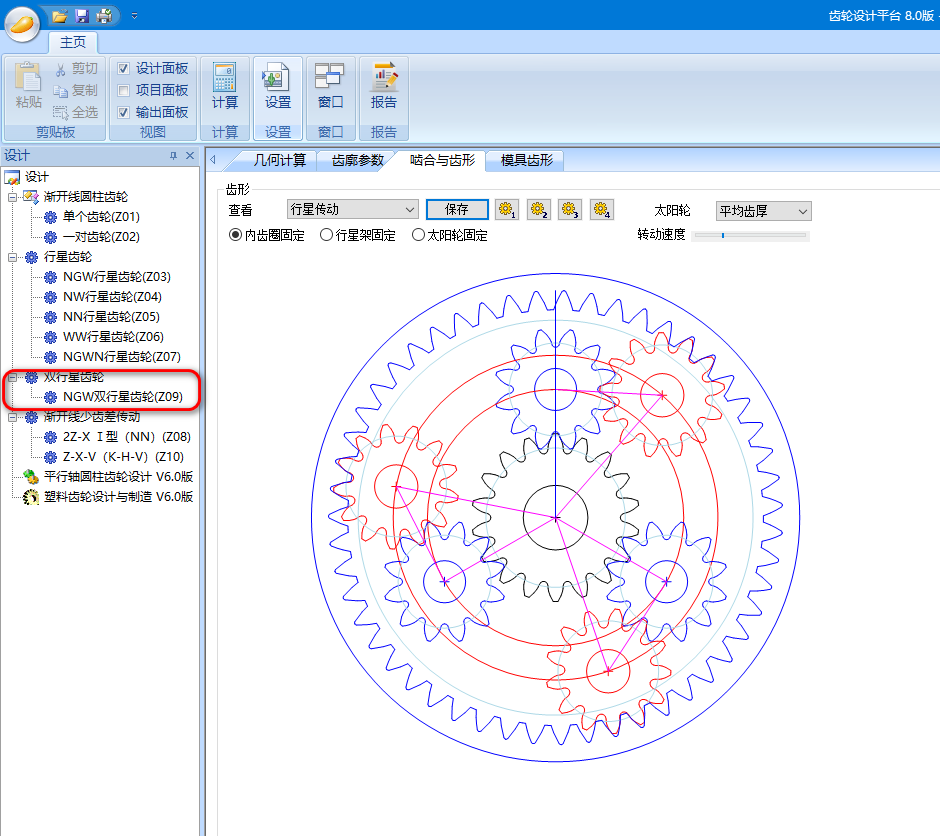Select 一对齿轮(Z02) tree item
Image resolution: width=940 pixels, height=836 pixels.
pos(101,237)
